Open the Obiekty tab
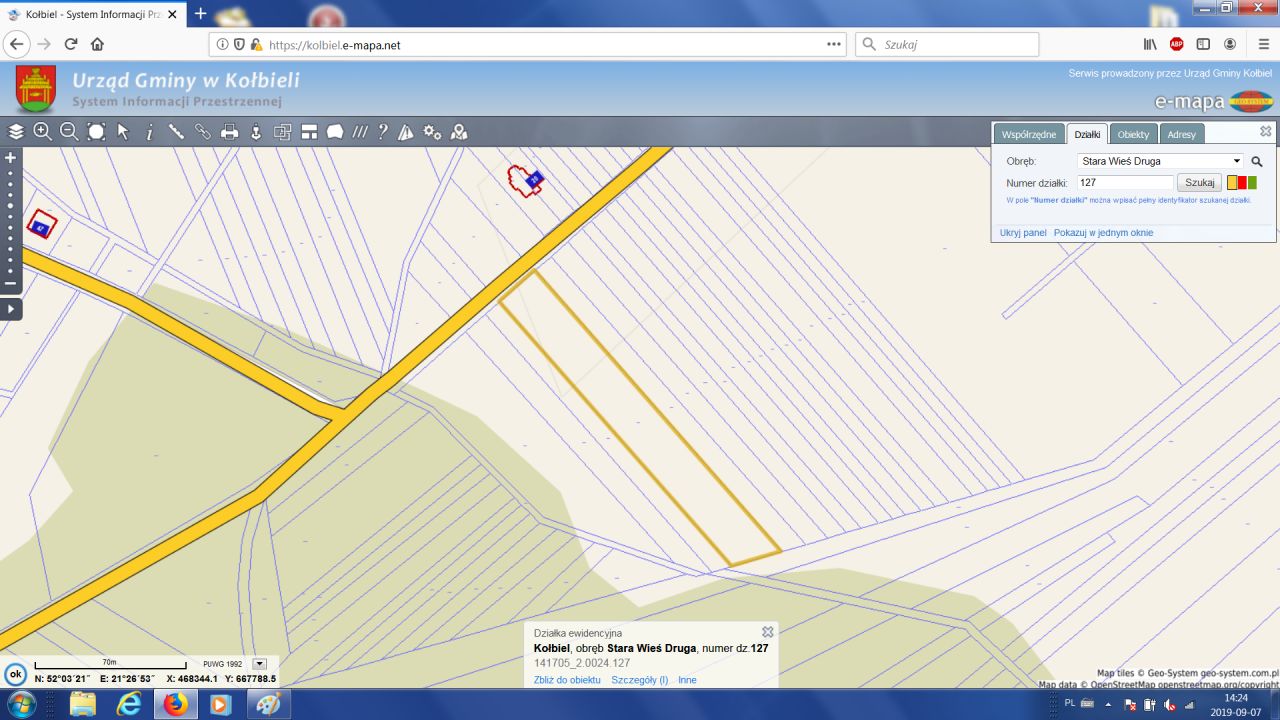 point(1134,134)
